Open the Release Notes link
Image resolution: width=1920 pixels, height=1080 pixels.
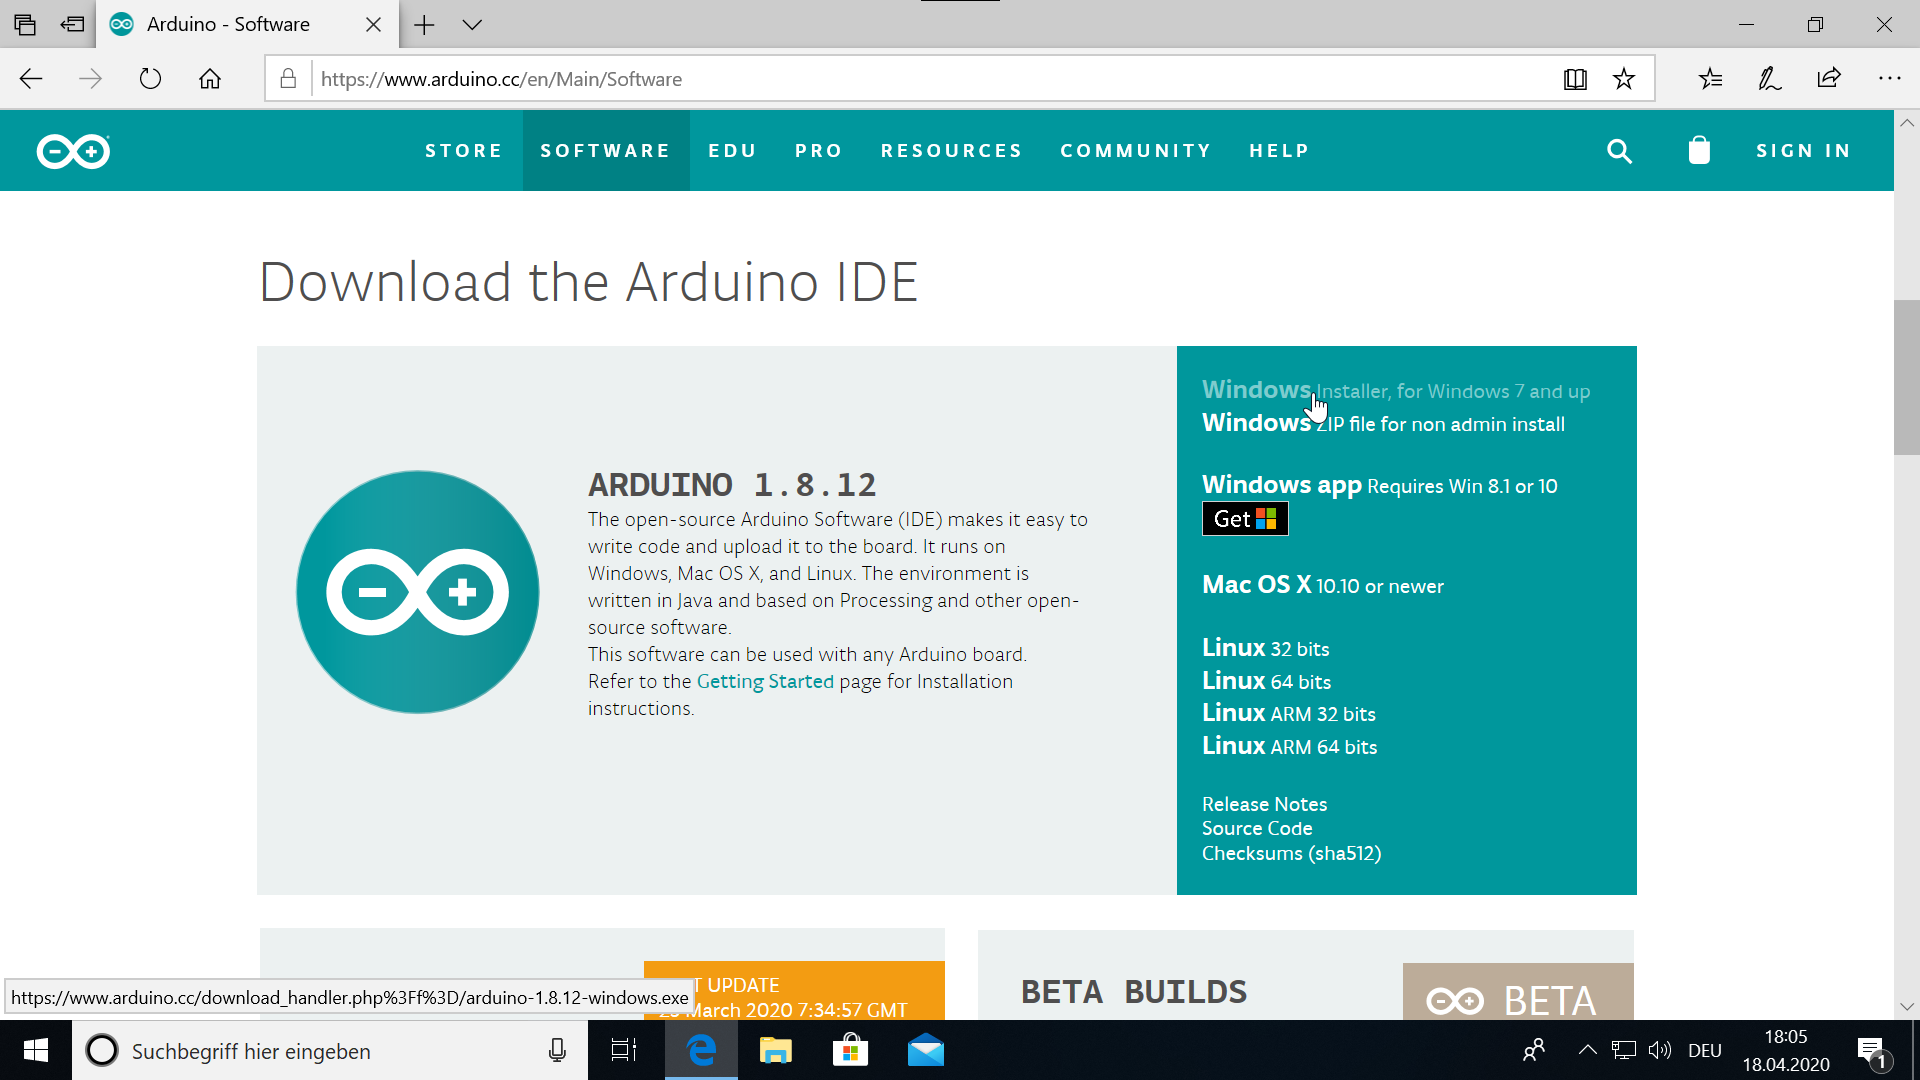click(x=1264, y=804)
